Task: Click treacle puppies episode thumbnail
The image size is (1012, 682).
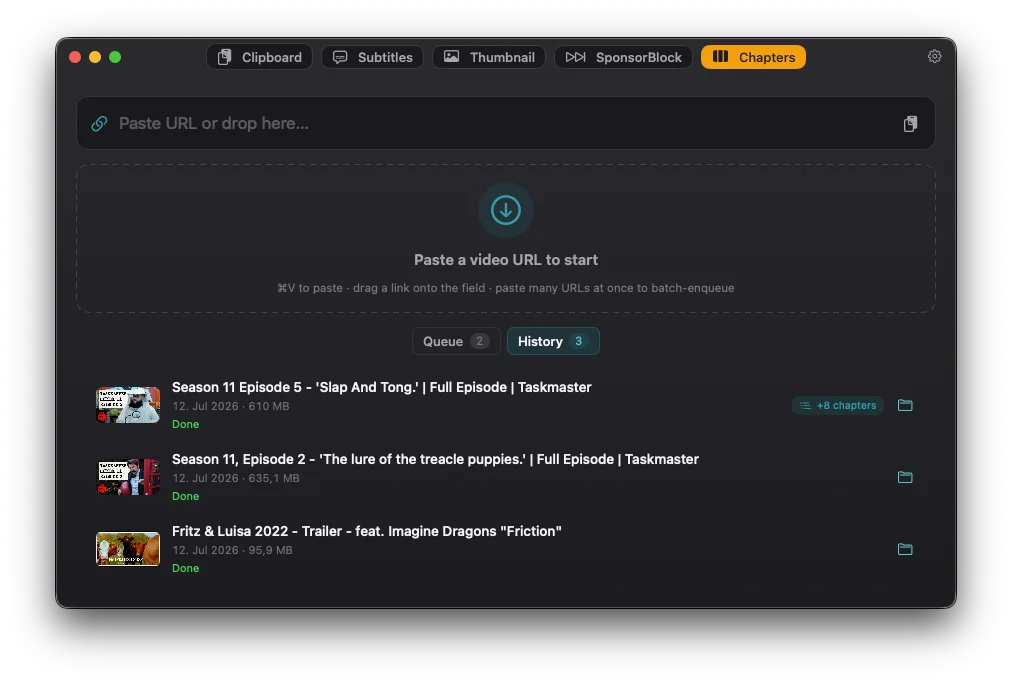Action: click(128, 477)
